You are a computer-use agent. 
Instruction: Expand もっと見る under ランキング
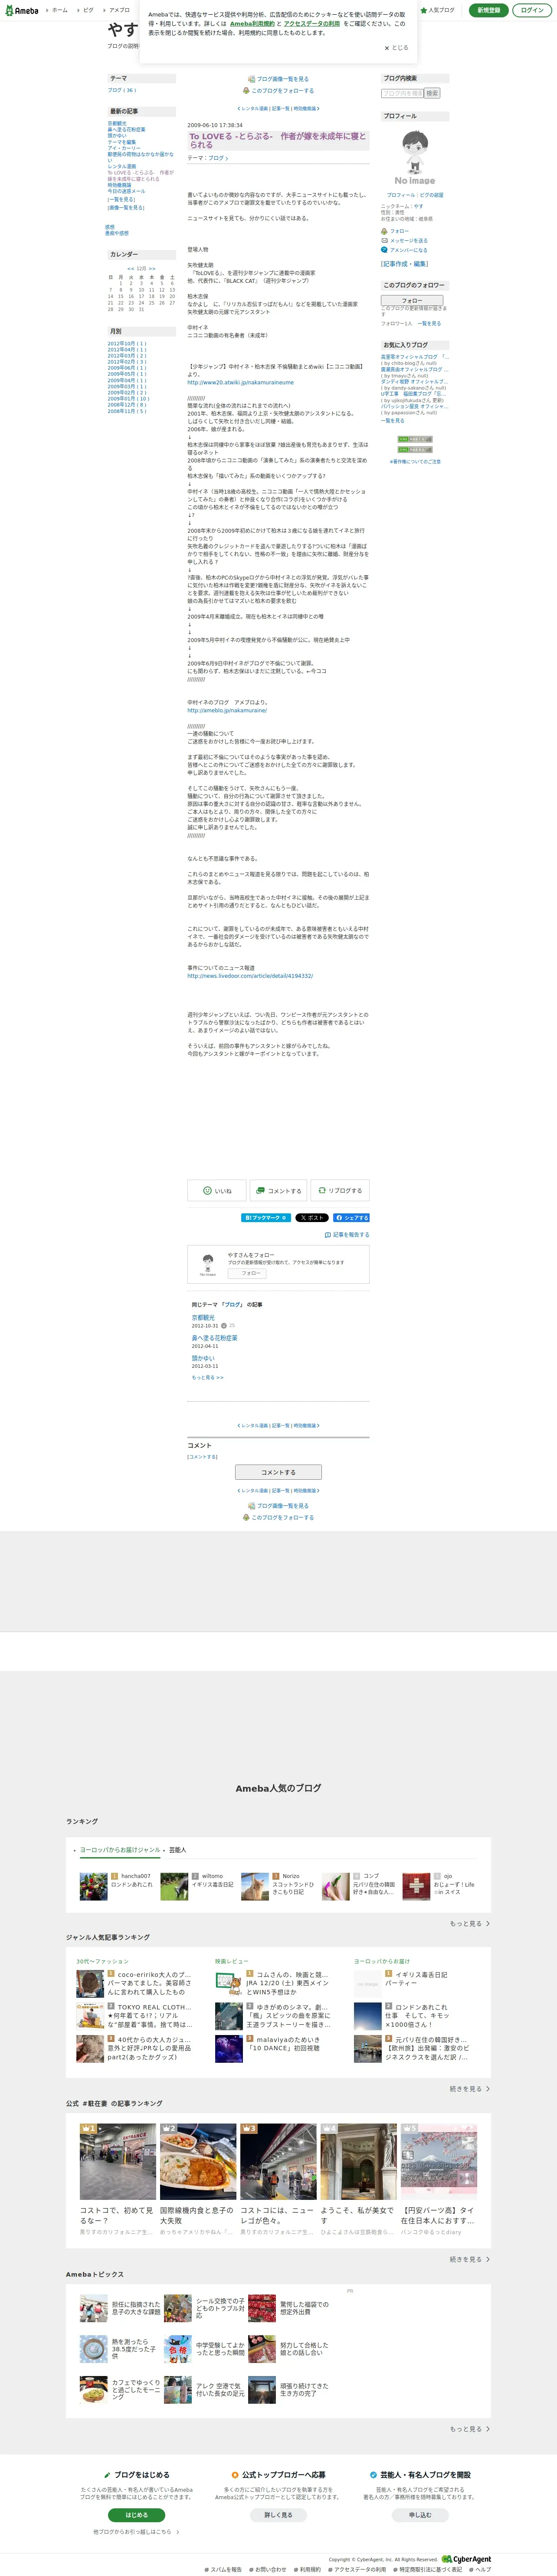pos(469,1923)
